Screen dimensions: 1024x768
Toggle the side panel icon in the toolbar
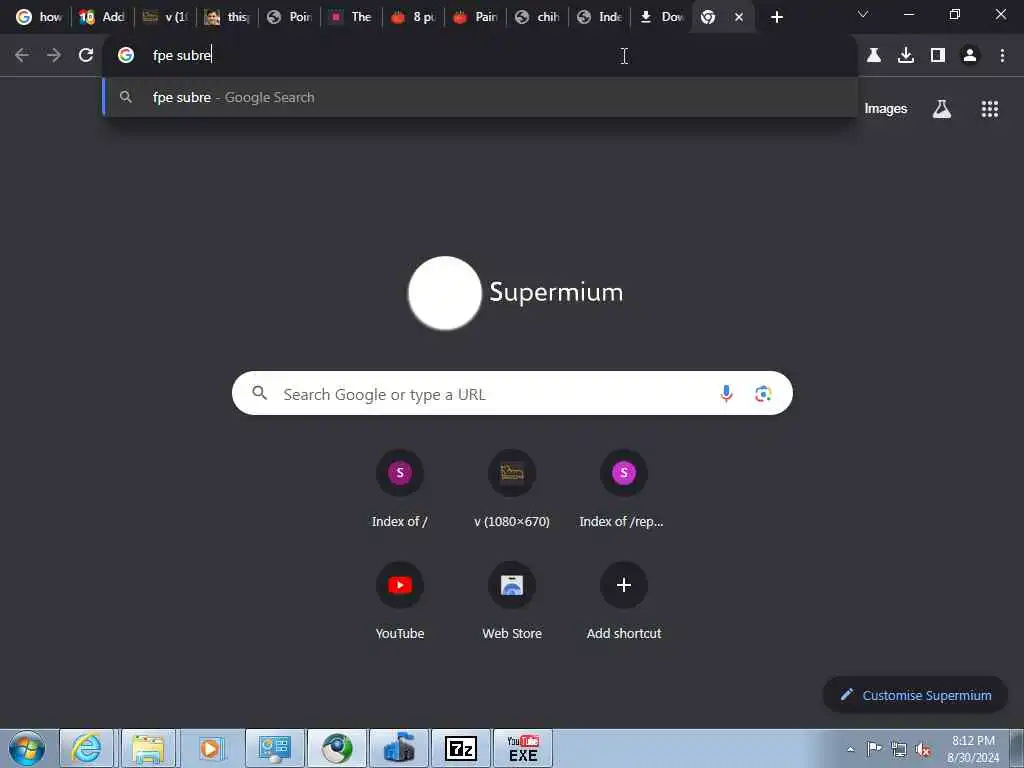click(938, 56)
